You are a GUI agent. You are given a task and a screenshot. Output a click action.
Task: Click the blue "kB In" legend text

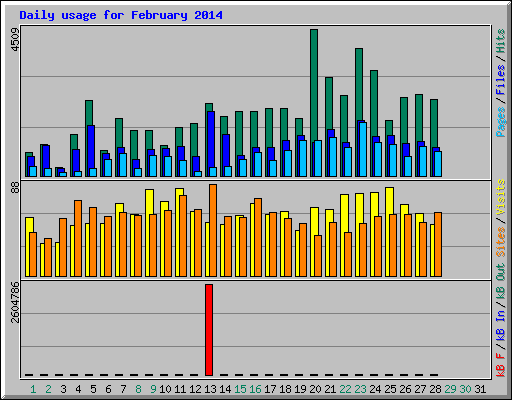(x=501, y=325)
